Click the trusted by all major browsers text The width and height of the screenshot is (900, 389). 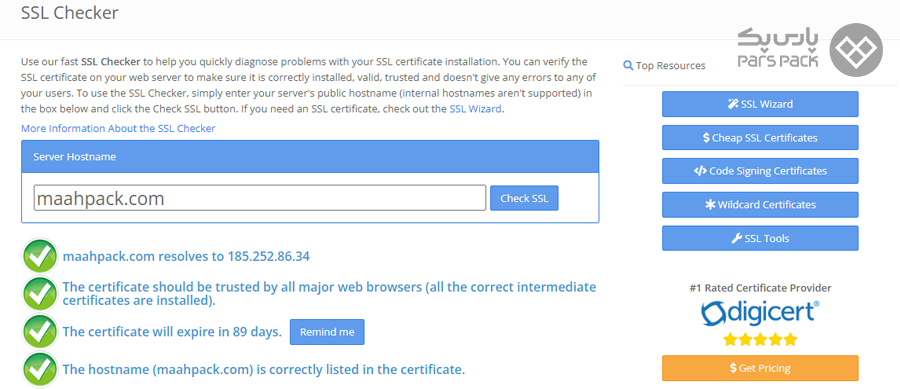pyautogui.click(x=329, y=293)
